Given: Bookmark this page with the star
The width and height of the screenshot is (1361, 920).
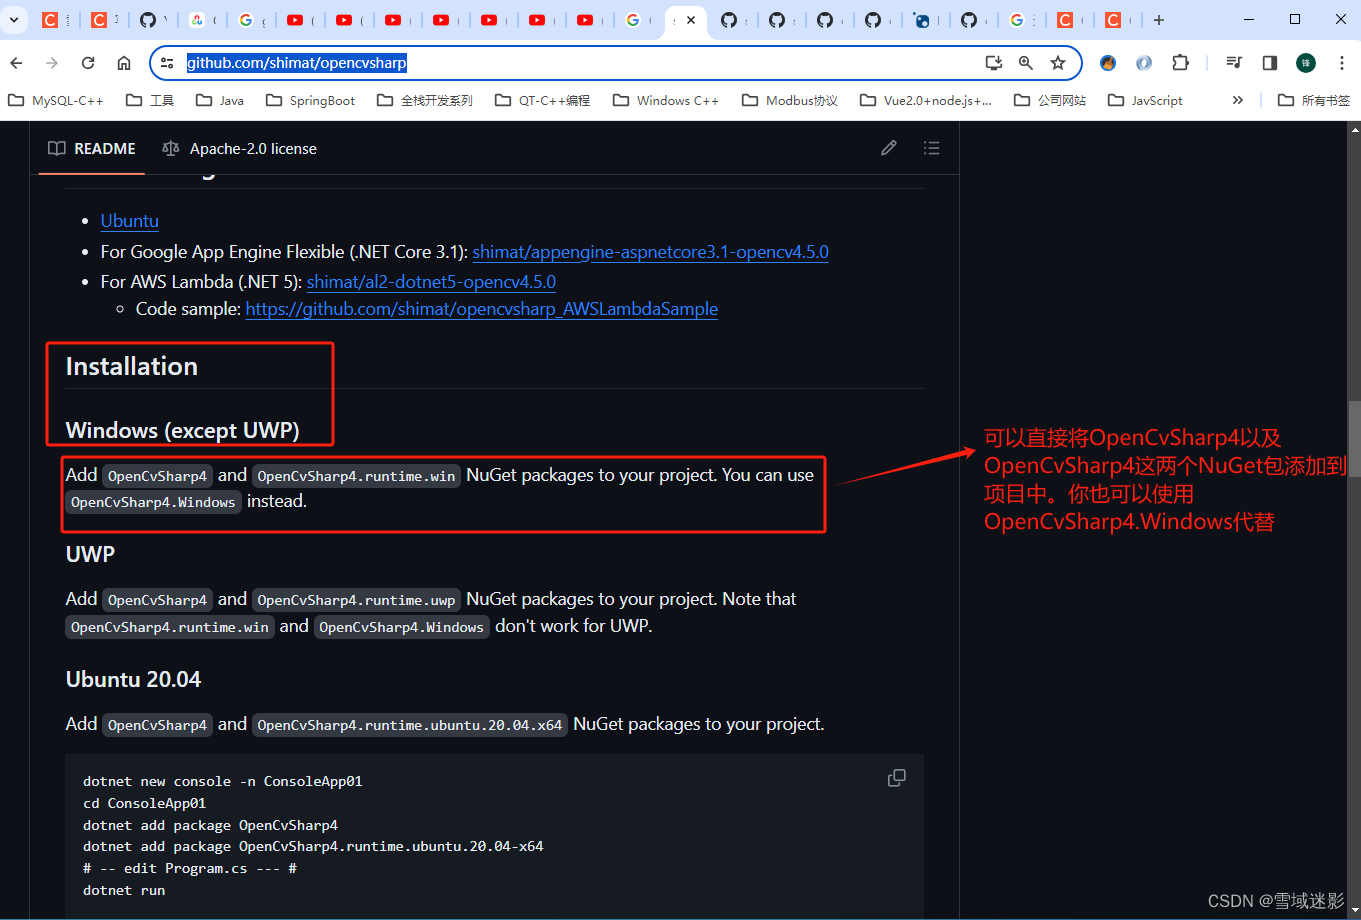Looking at the screenshot, I should (x=1058, y=63).
